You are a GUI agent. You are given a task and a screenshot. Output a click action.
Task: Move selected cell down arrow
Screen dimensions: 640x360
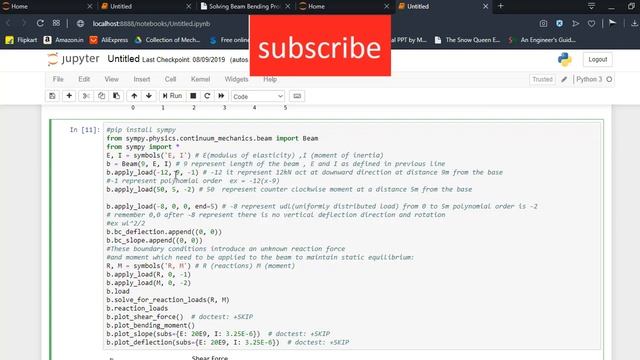coord(149,96)
